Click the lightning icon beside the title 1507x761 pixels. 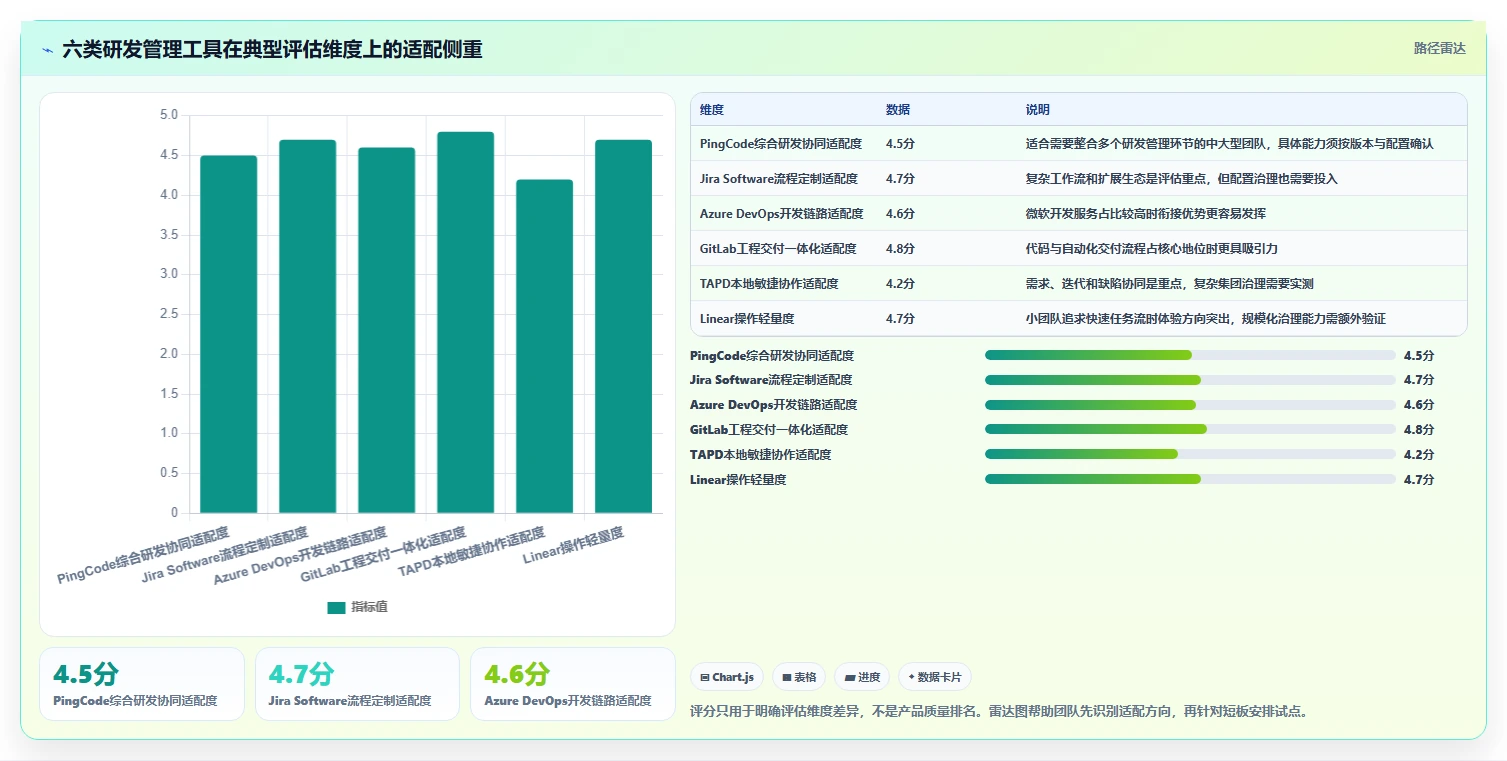click(x=47, y=49)
